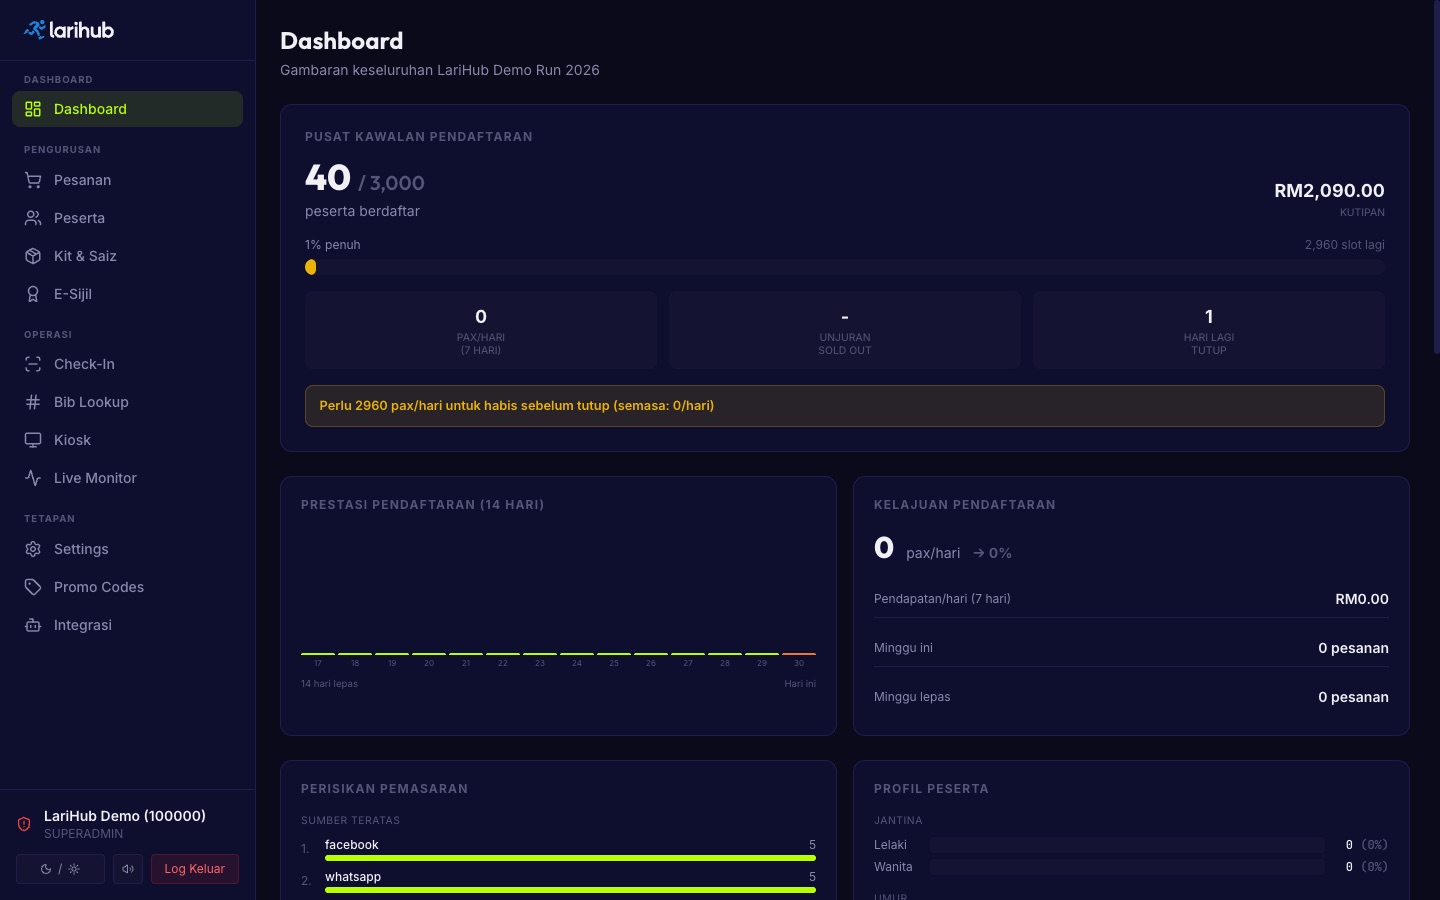The image size is (1440, 900).
Task: Click the UNJURAN SOLD OUT stat card
Action: tap(845, 330)
